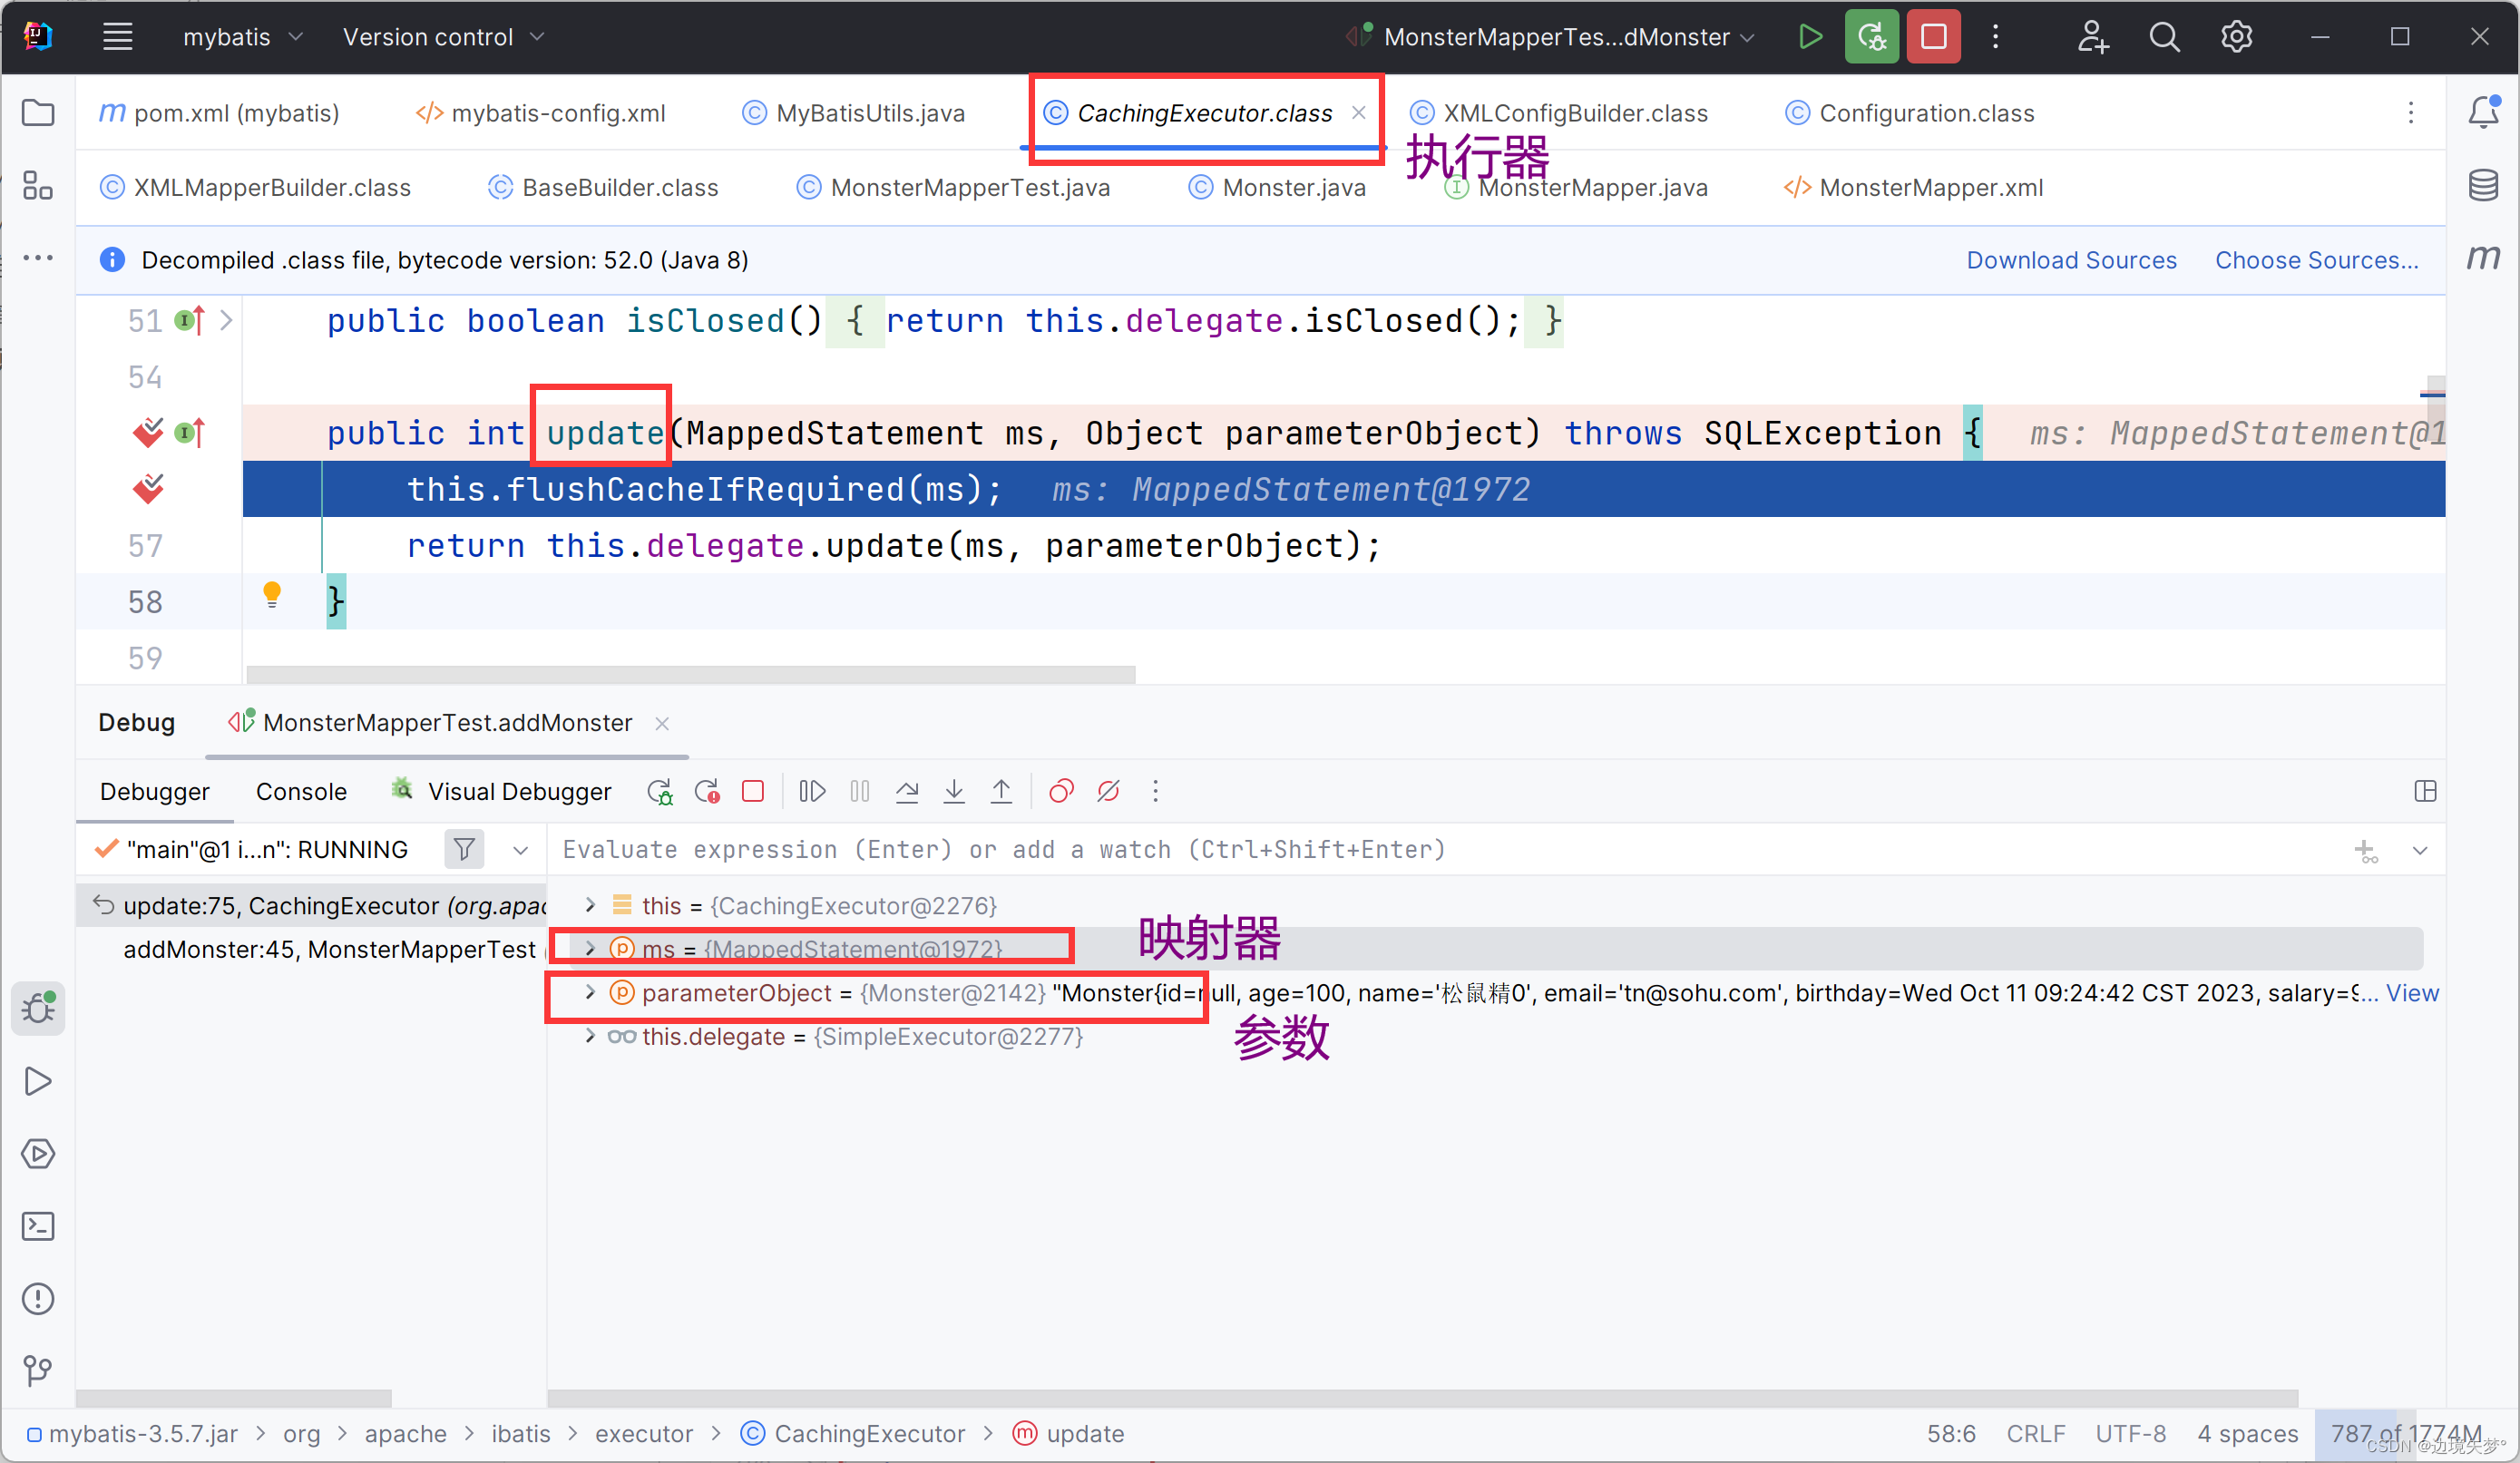Image resolution: width=2520 pixels, height=1463 pixels.
Task: Click Step Into debugger icon
Action: [x=954, y=792]
